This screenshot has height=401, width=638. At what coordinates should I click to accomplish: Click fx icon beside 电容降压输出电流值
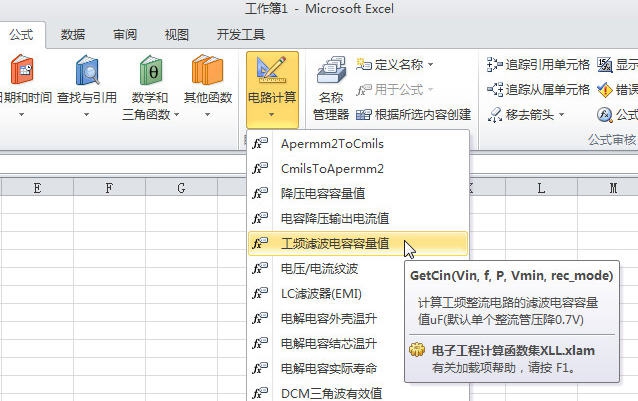coord(260,218)
